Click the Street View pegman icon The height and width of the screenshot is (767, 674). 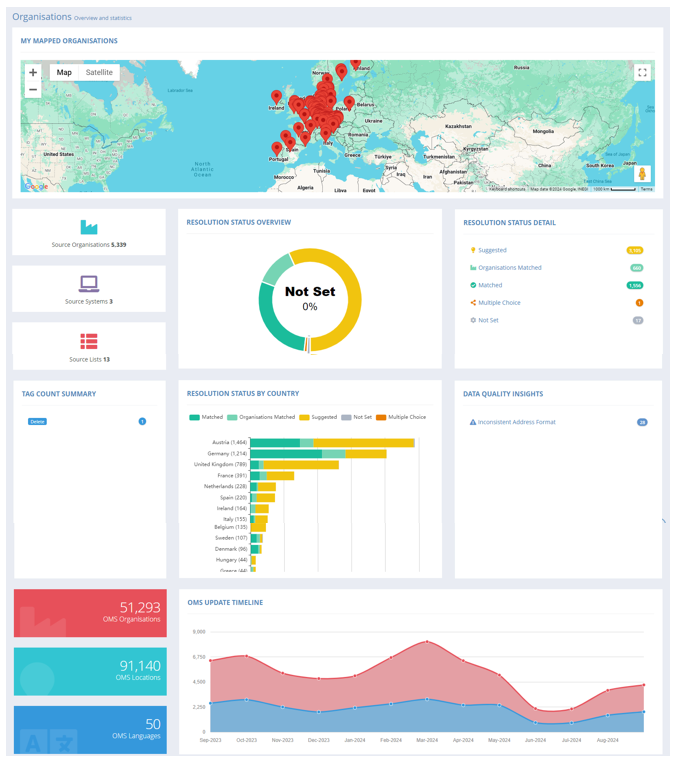pos(642,174)
